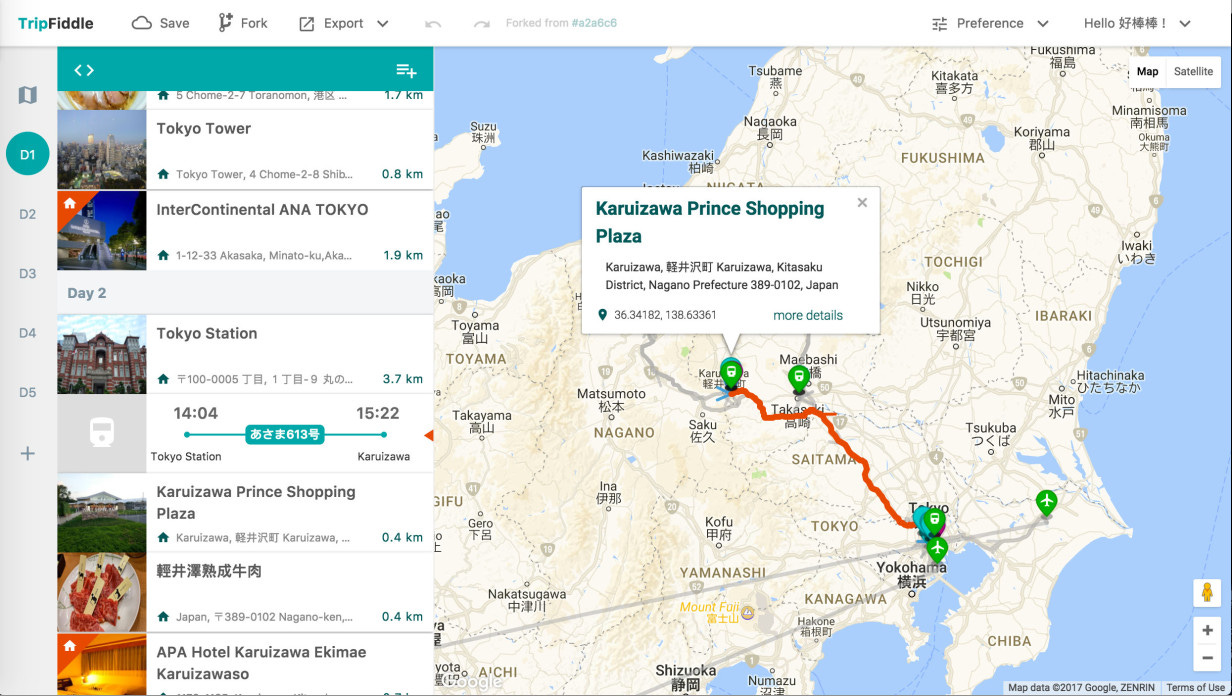Click the 0.8 km distance for Tokyo Tower
This screenshot has width=1232, height=696.
402,174
